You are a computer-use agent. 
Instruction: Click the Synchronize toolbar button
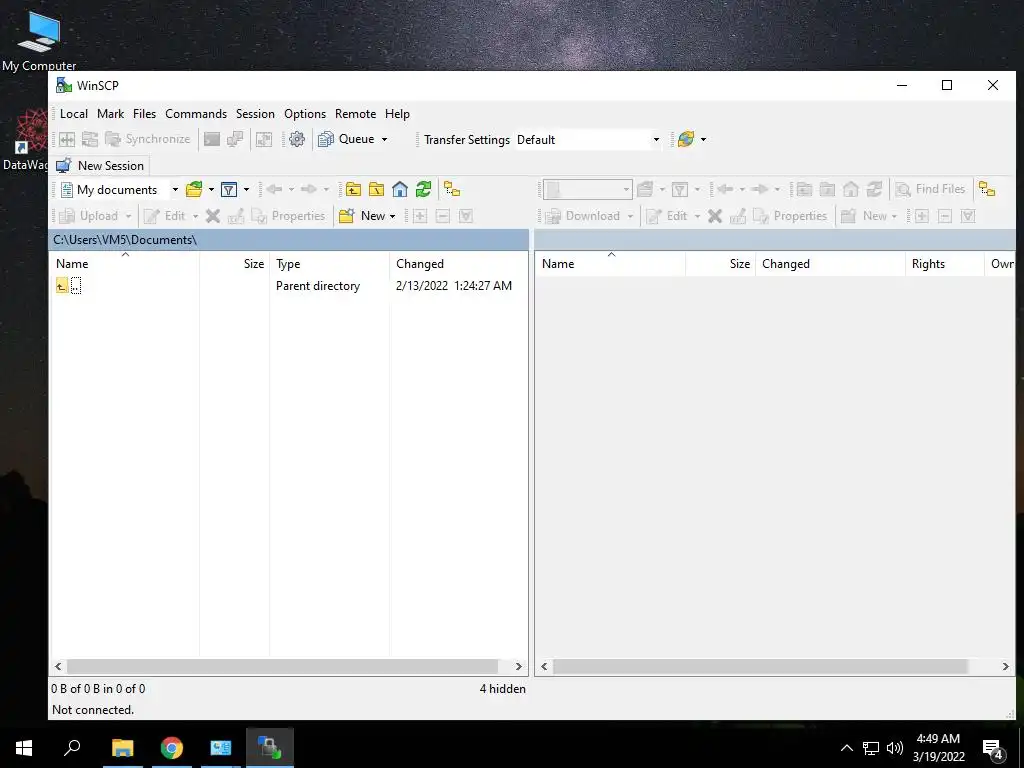(148, 139)
